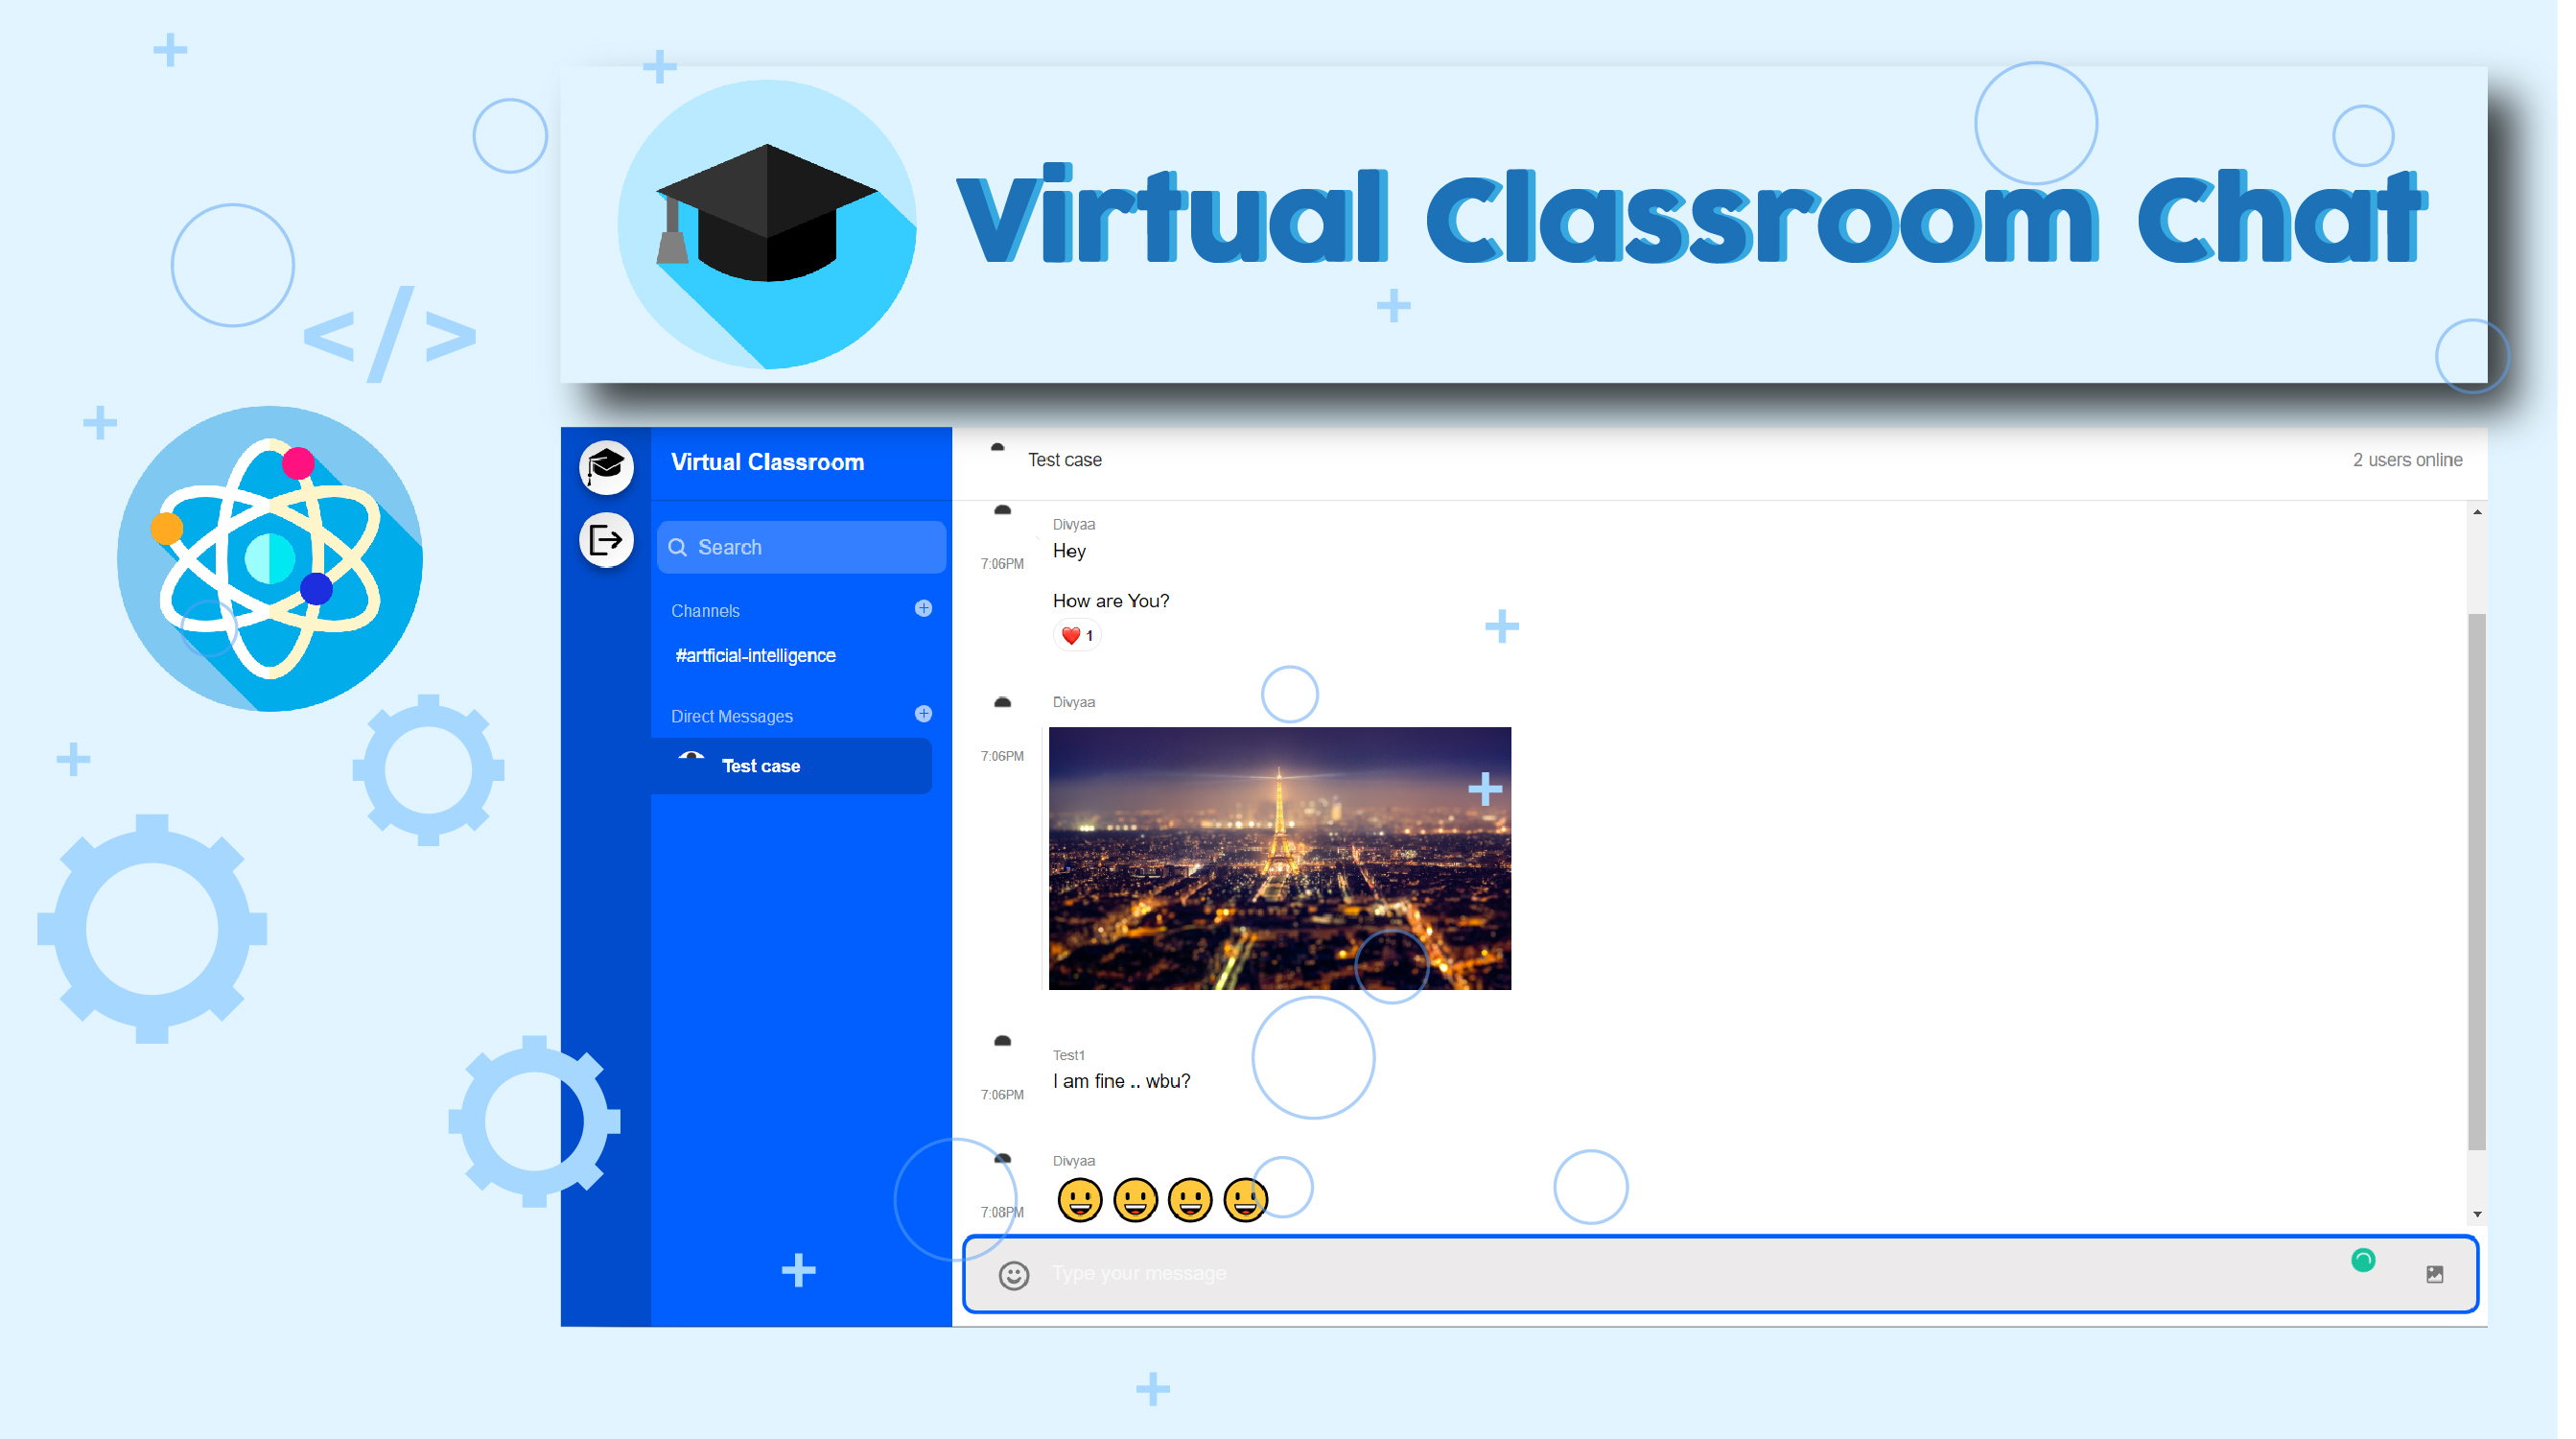
Task: Click the plus to add a new channel
Action: coord(923,609)
